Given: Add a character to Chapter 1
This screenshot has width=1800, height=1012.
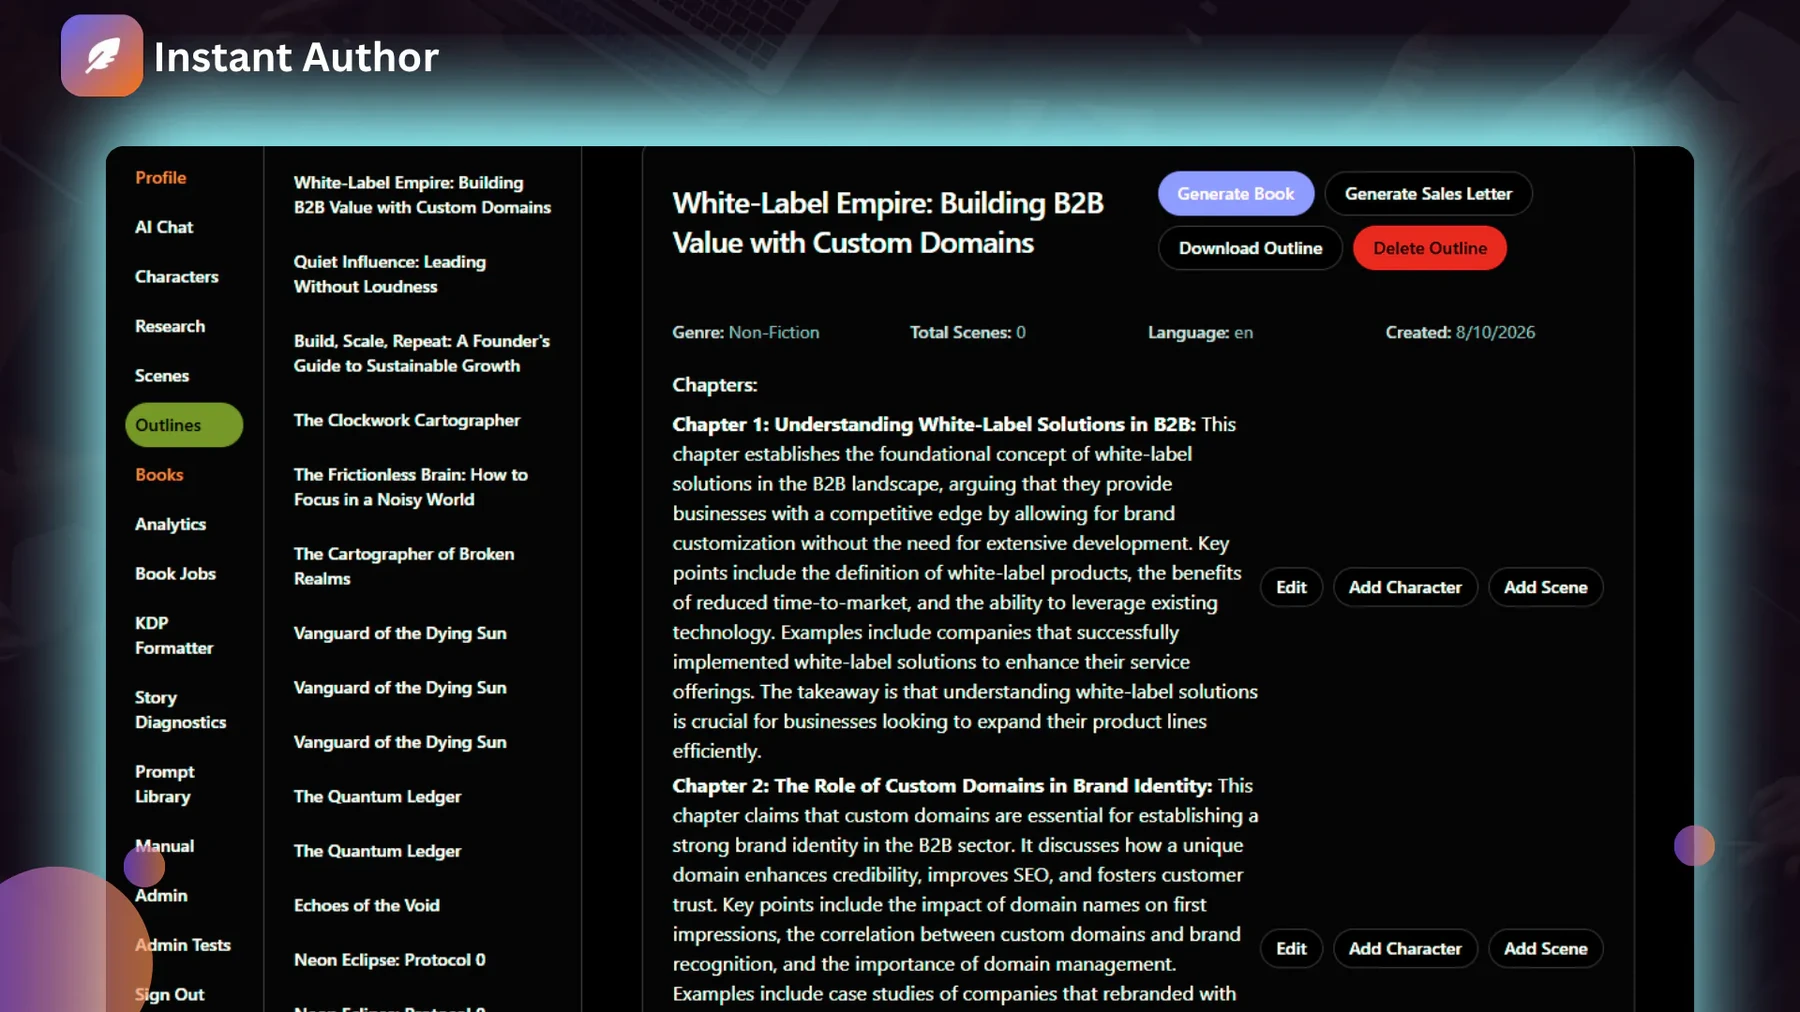Looking at the screenshot, I should [1405, 587].
